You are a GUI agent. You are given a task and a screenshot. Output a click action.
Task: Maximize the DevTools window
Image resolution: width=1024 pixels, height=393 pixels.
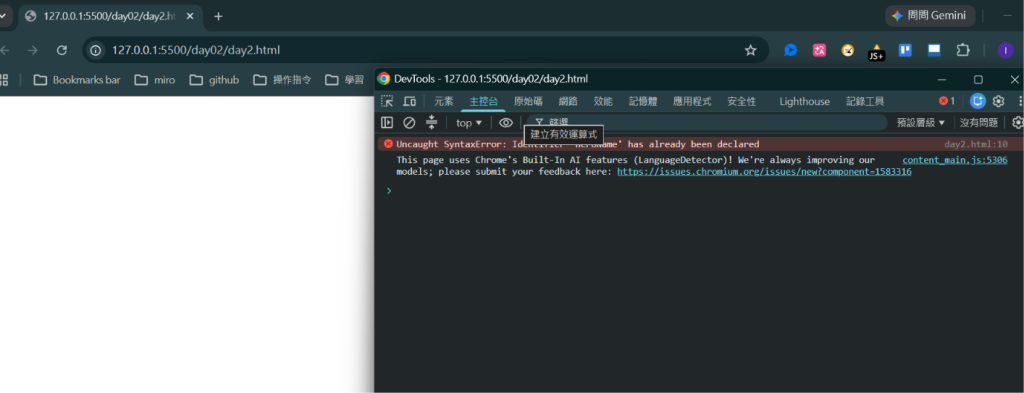[x=978, y=79]
